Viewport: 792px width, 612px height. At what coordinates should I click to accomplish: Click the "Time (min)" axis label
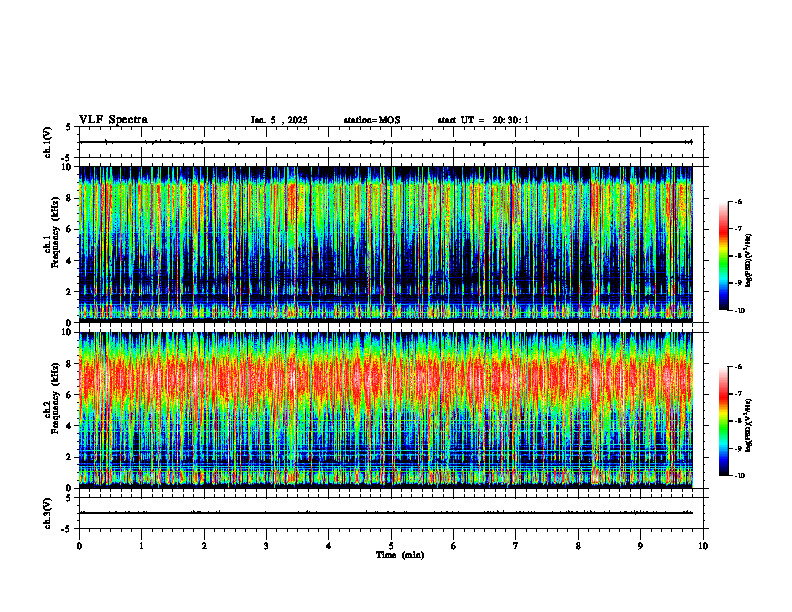point(400,555)
